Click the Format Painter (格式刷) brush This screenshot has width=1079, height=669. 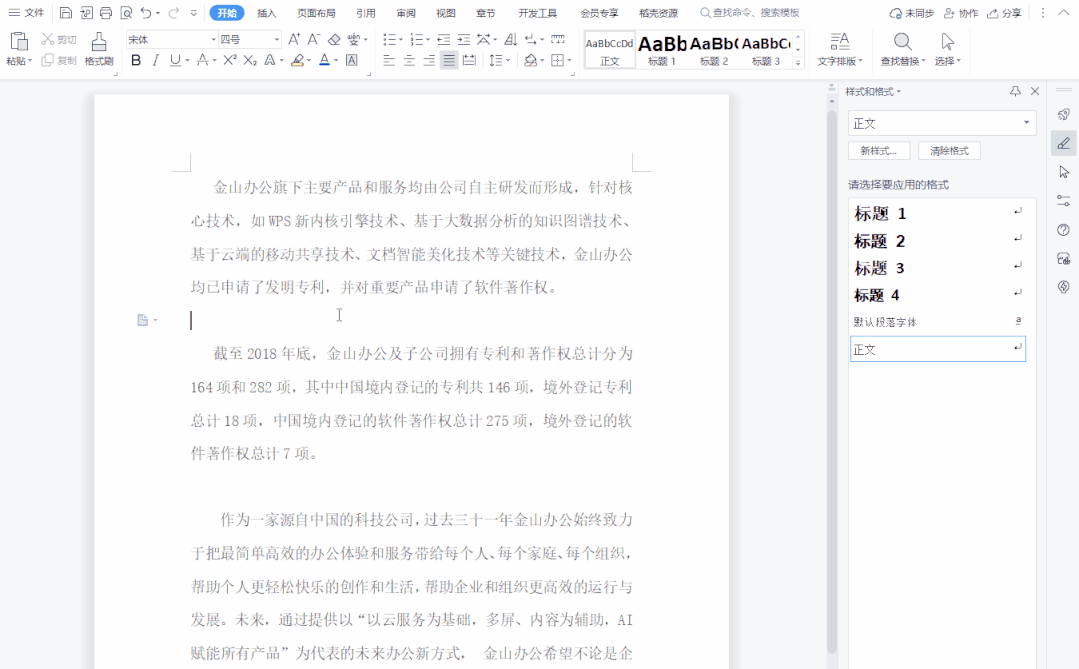pos(98,48)
